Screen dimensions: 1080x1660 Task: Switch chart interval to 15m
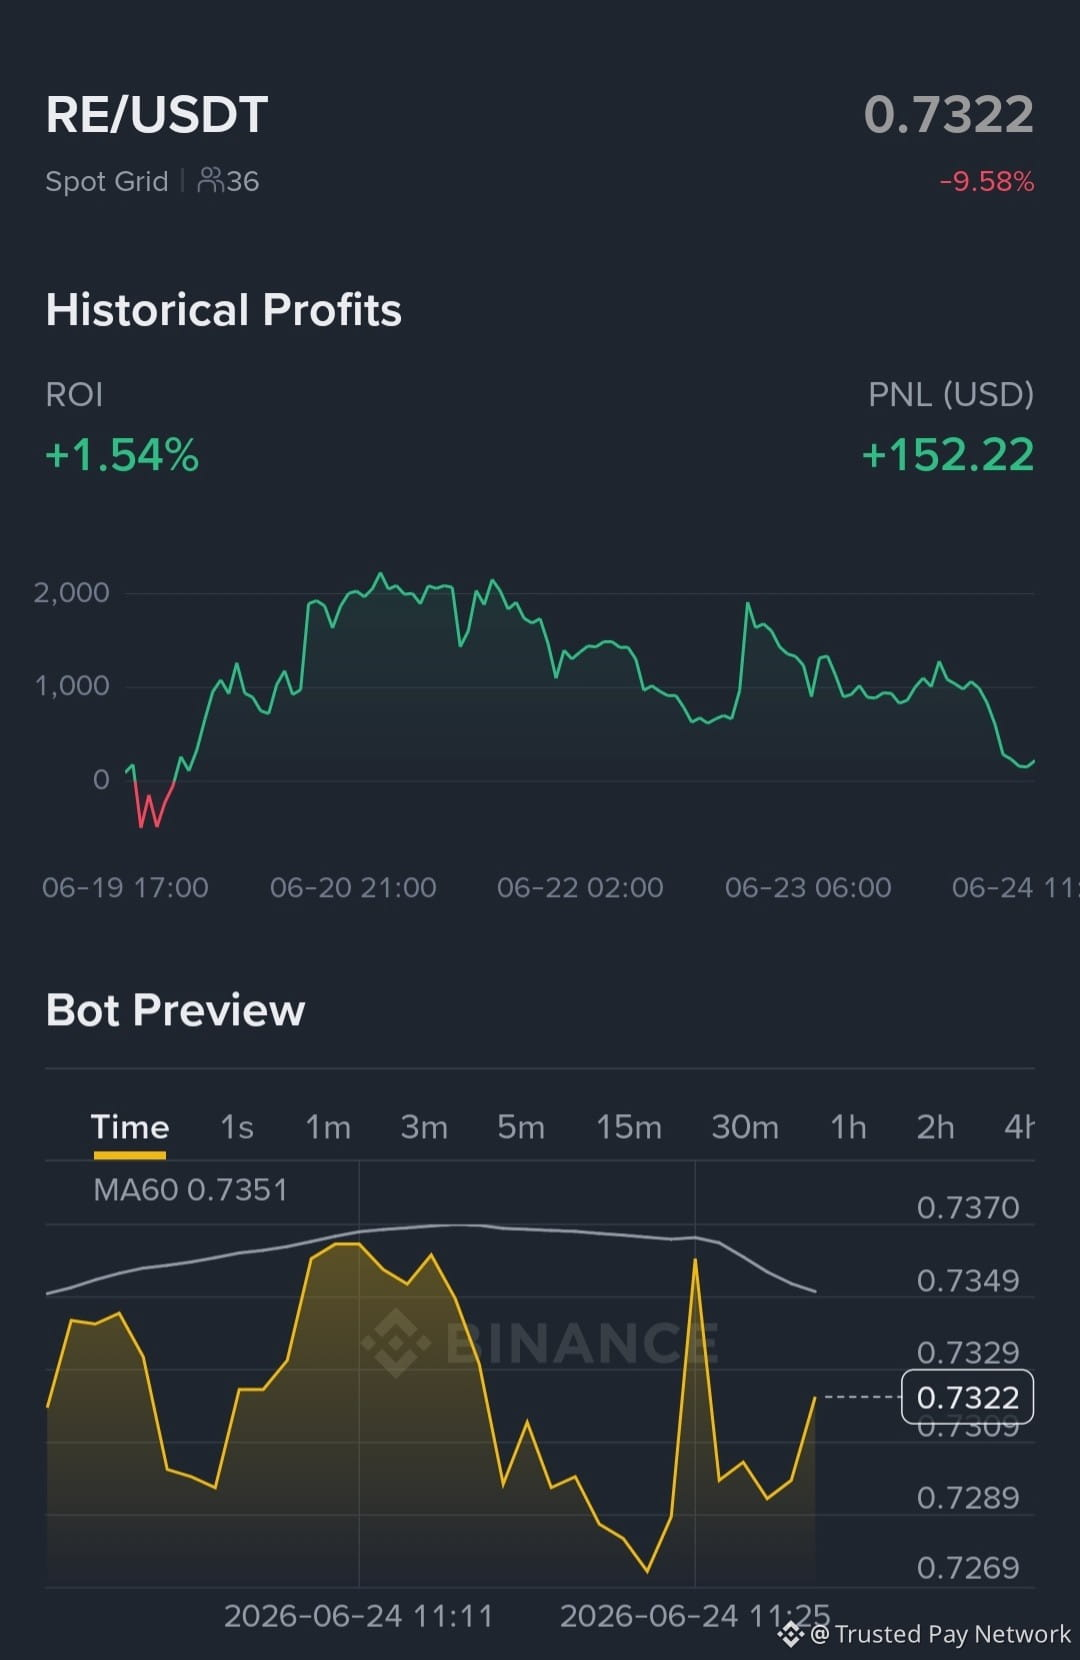click(x=629, y=1127)
